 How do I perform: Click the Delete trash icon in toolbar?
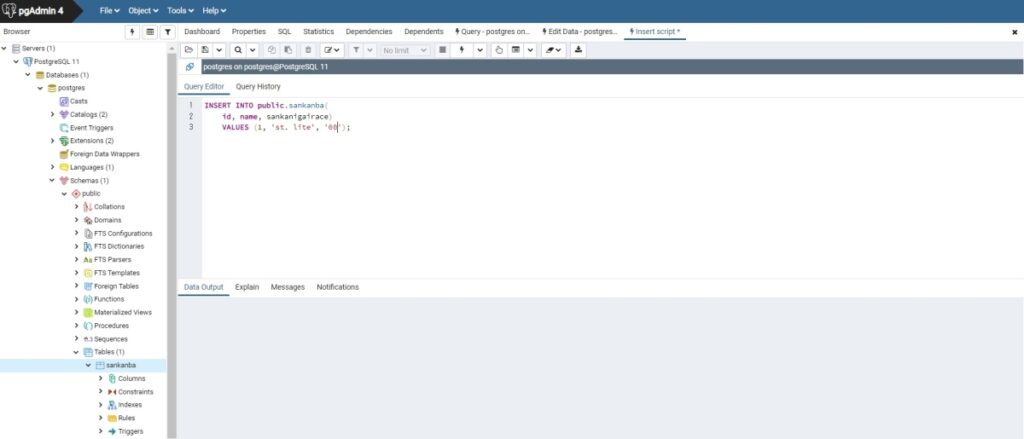(x=308, y=49)
